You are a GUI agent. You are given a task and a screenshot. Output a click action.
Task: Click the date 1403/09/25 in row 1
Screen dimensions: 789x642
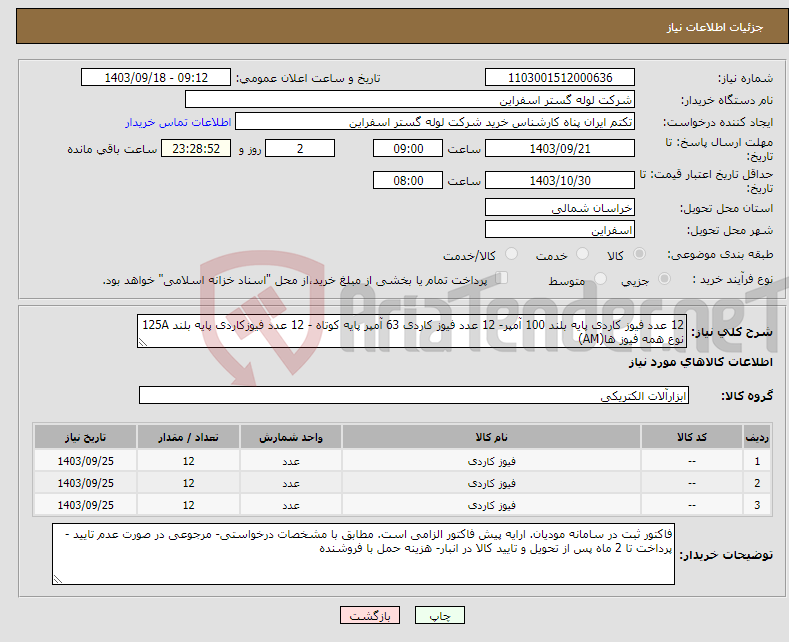86,461
